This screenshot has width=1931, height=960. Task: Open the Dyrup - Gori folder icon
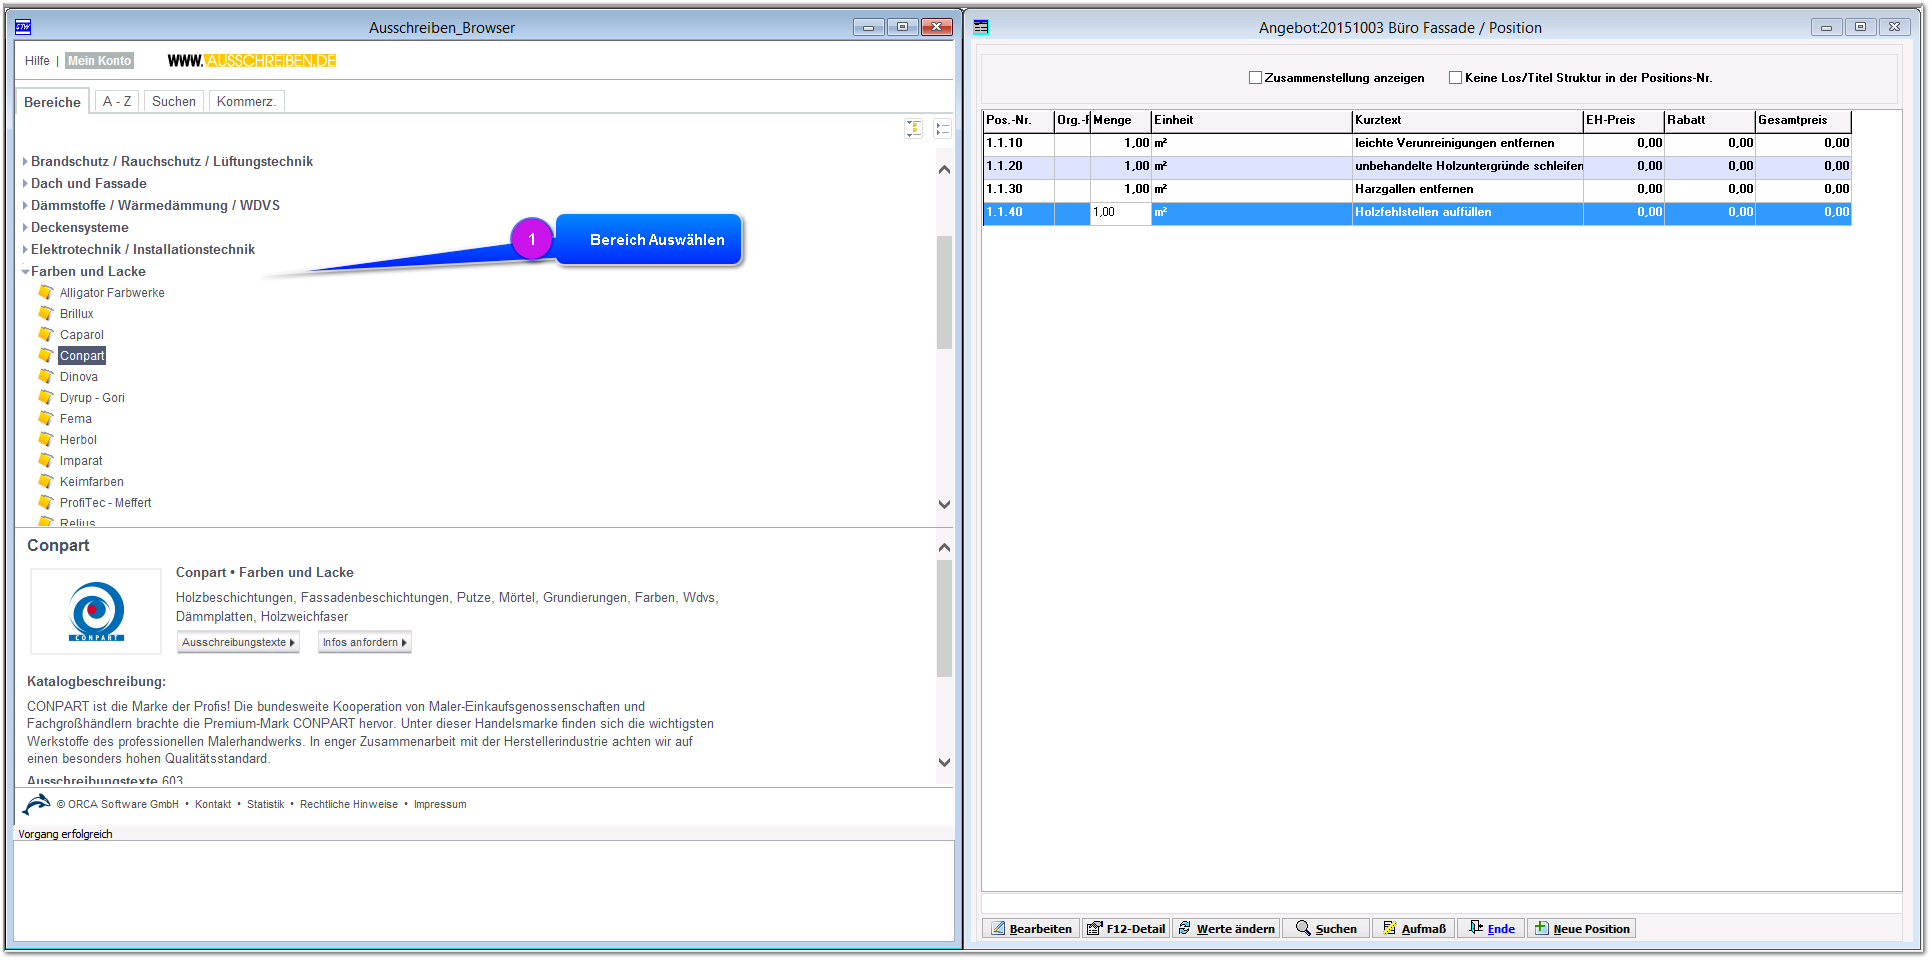click(45, 397)
